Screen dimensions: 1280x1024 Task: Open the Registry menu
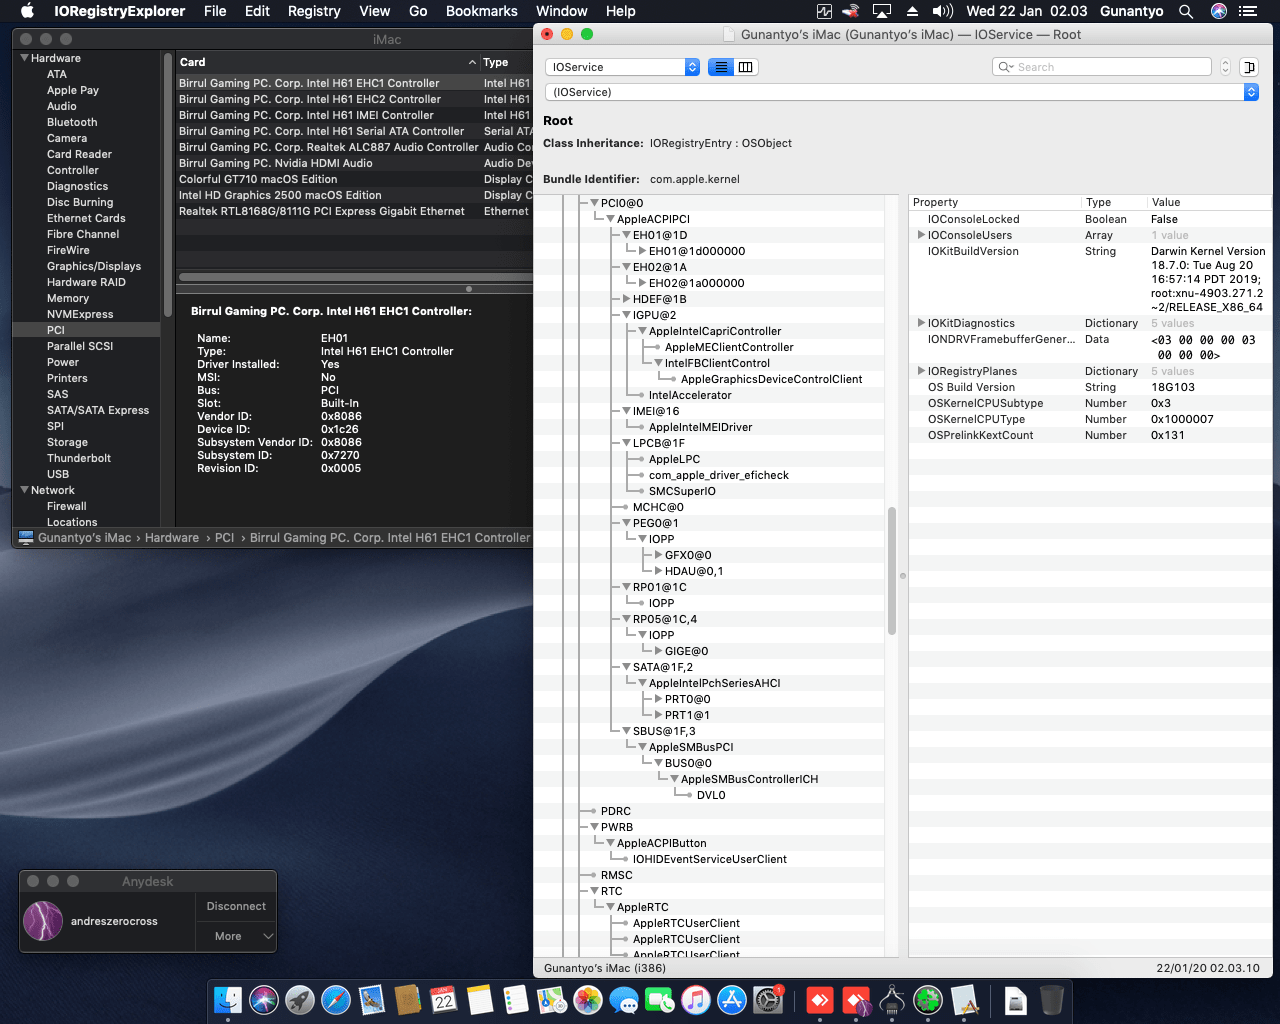point(314,11)
